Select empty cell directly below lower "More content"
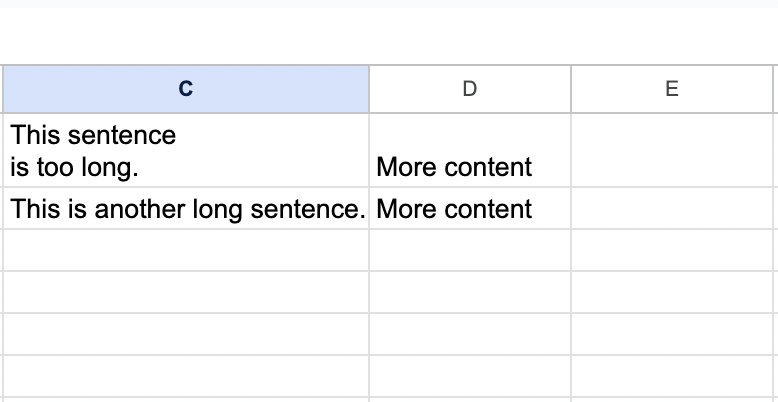Screen dimensions: 778x402 pyautogui.click(x=470, y=250)
